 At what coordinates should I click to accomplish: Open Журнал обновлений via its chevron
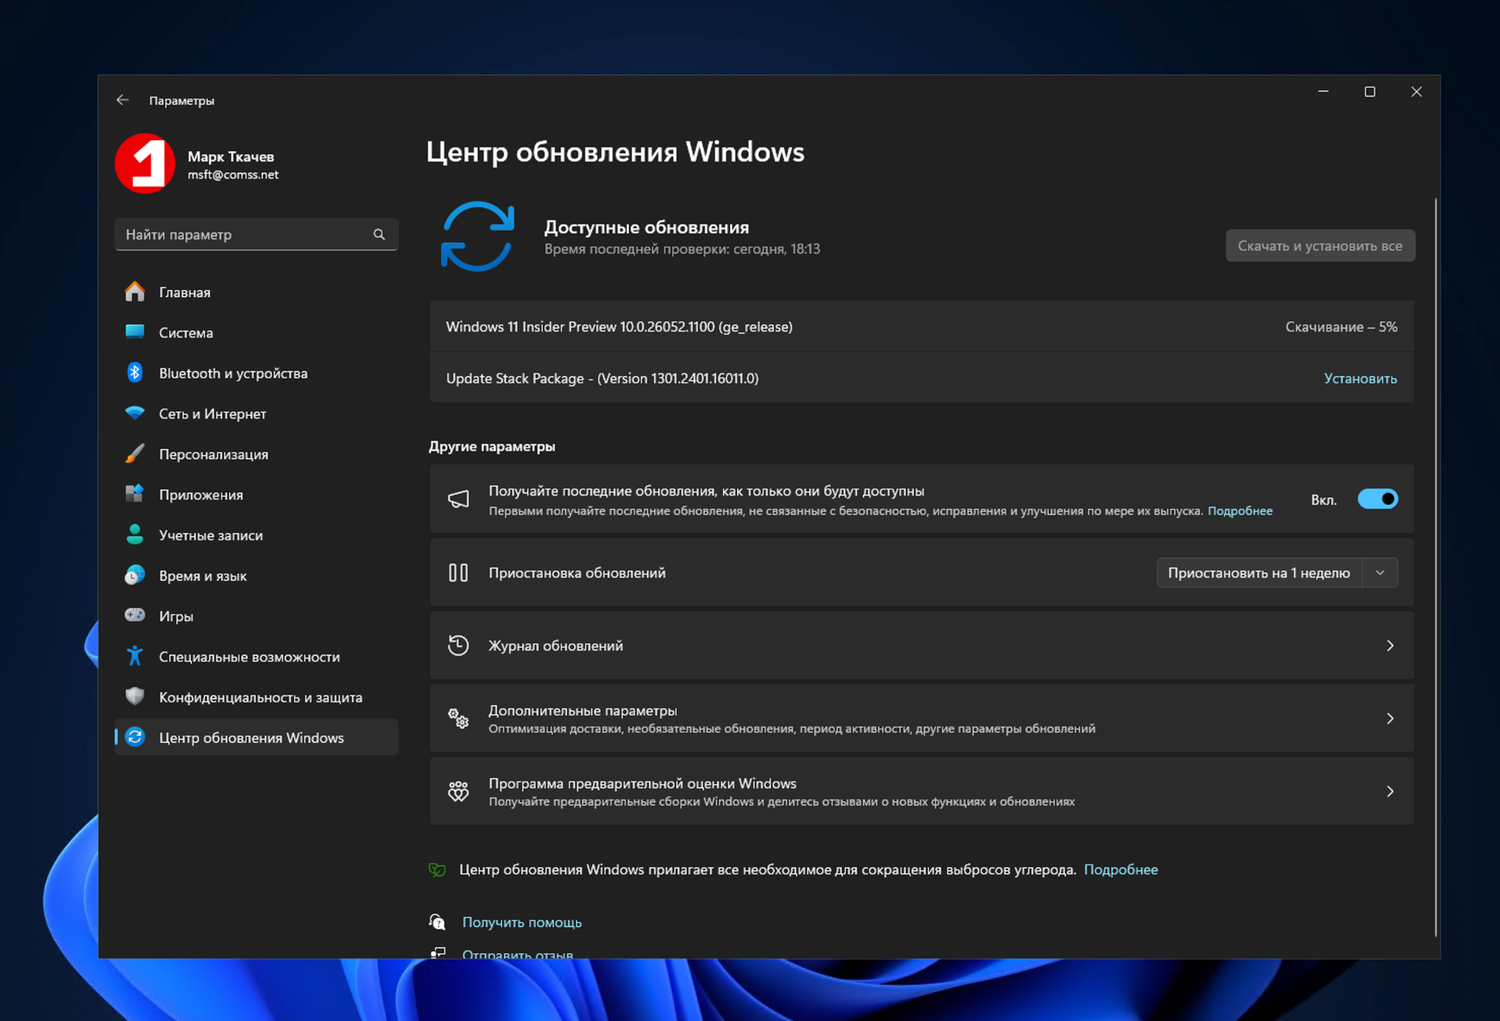tap(1389, 645)
